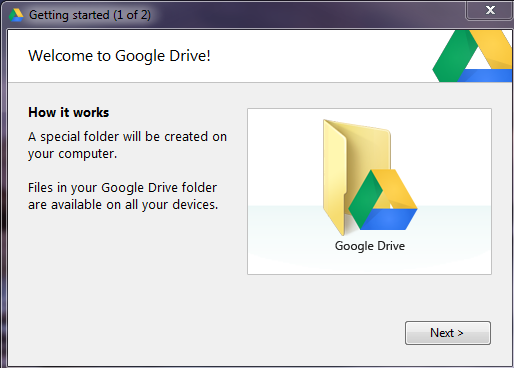Click the large Drive logo in header

point(472,56)
